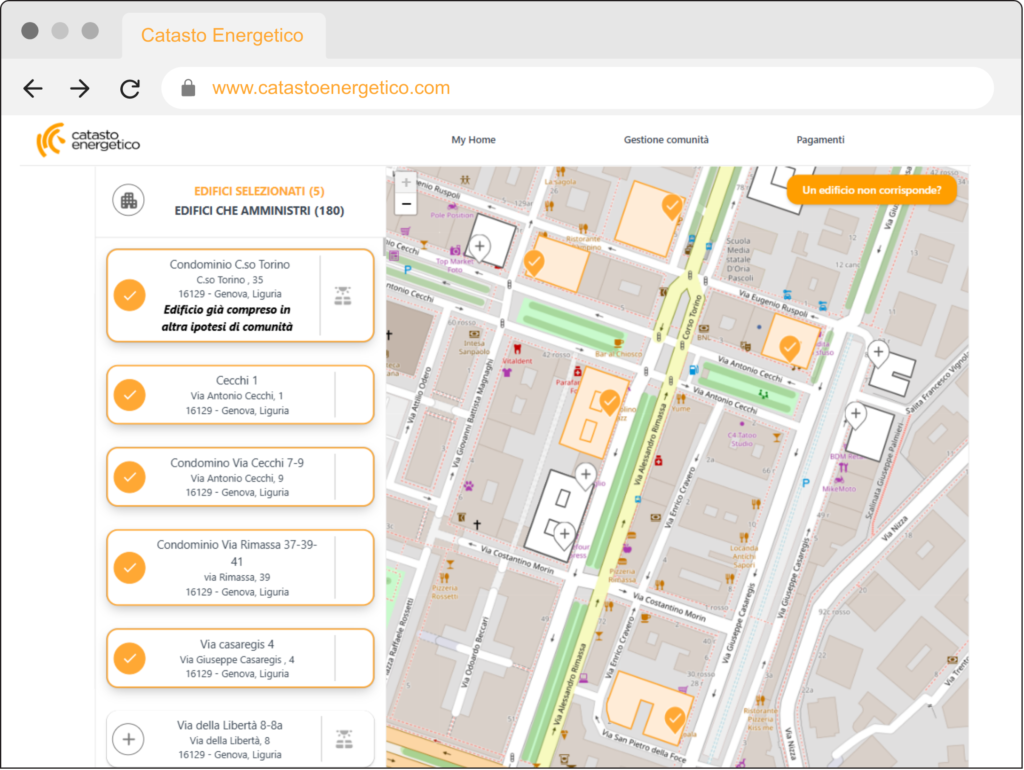Click the community icon on Condominio C.so Torino card
The width and height of the screenshot is (1024, 770).
point(344,295)
